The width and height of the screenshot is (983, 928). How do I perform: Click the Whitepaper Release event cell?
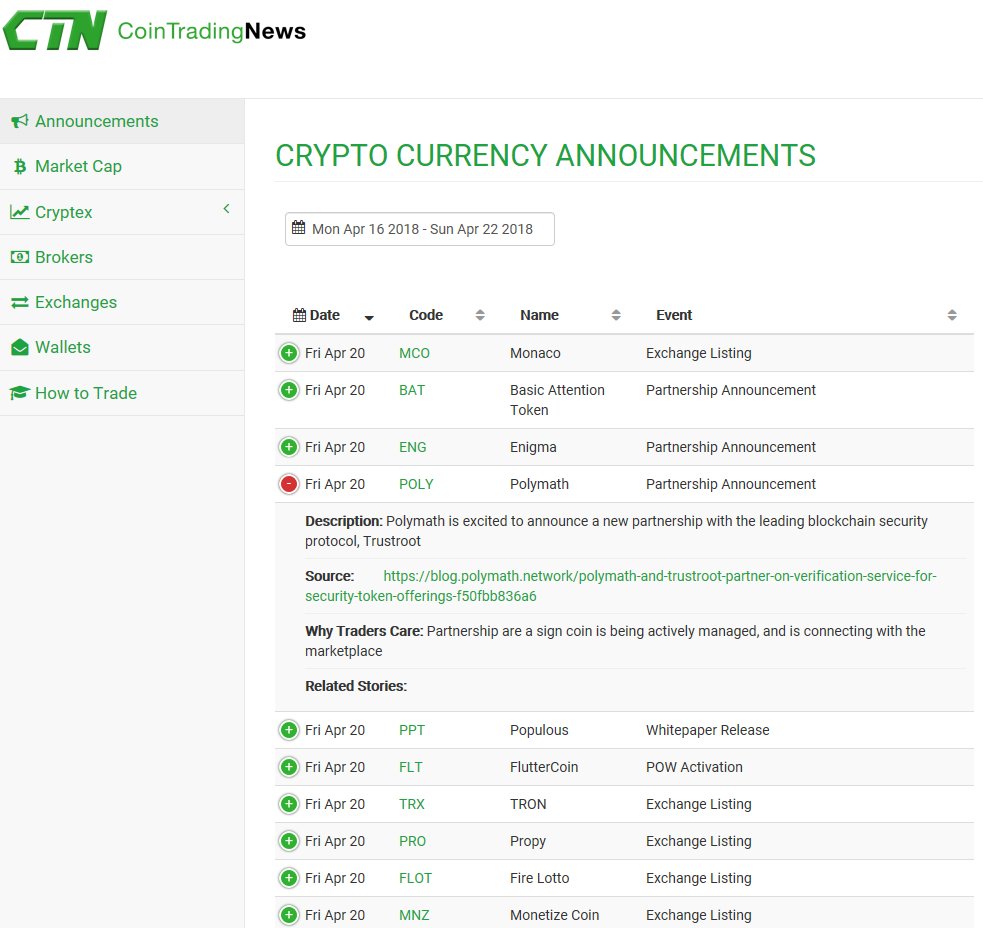click(707, 730)
